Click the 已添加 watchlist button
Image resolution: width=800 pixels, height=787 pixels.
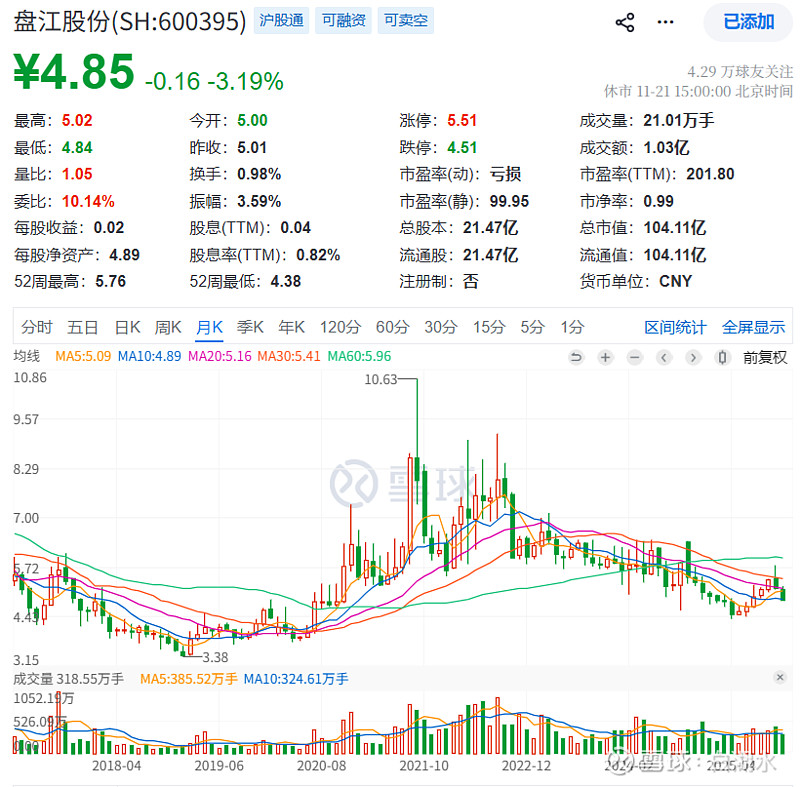pos(748,22)
